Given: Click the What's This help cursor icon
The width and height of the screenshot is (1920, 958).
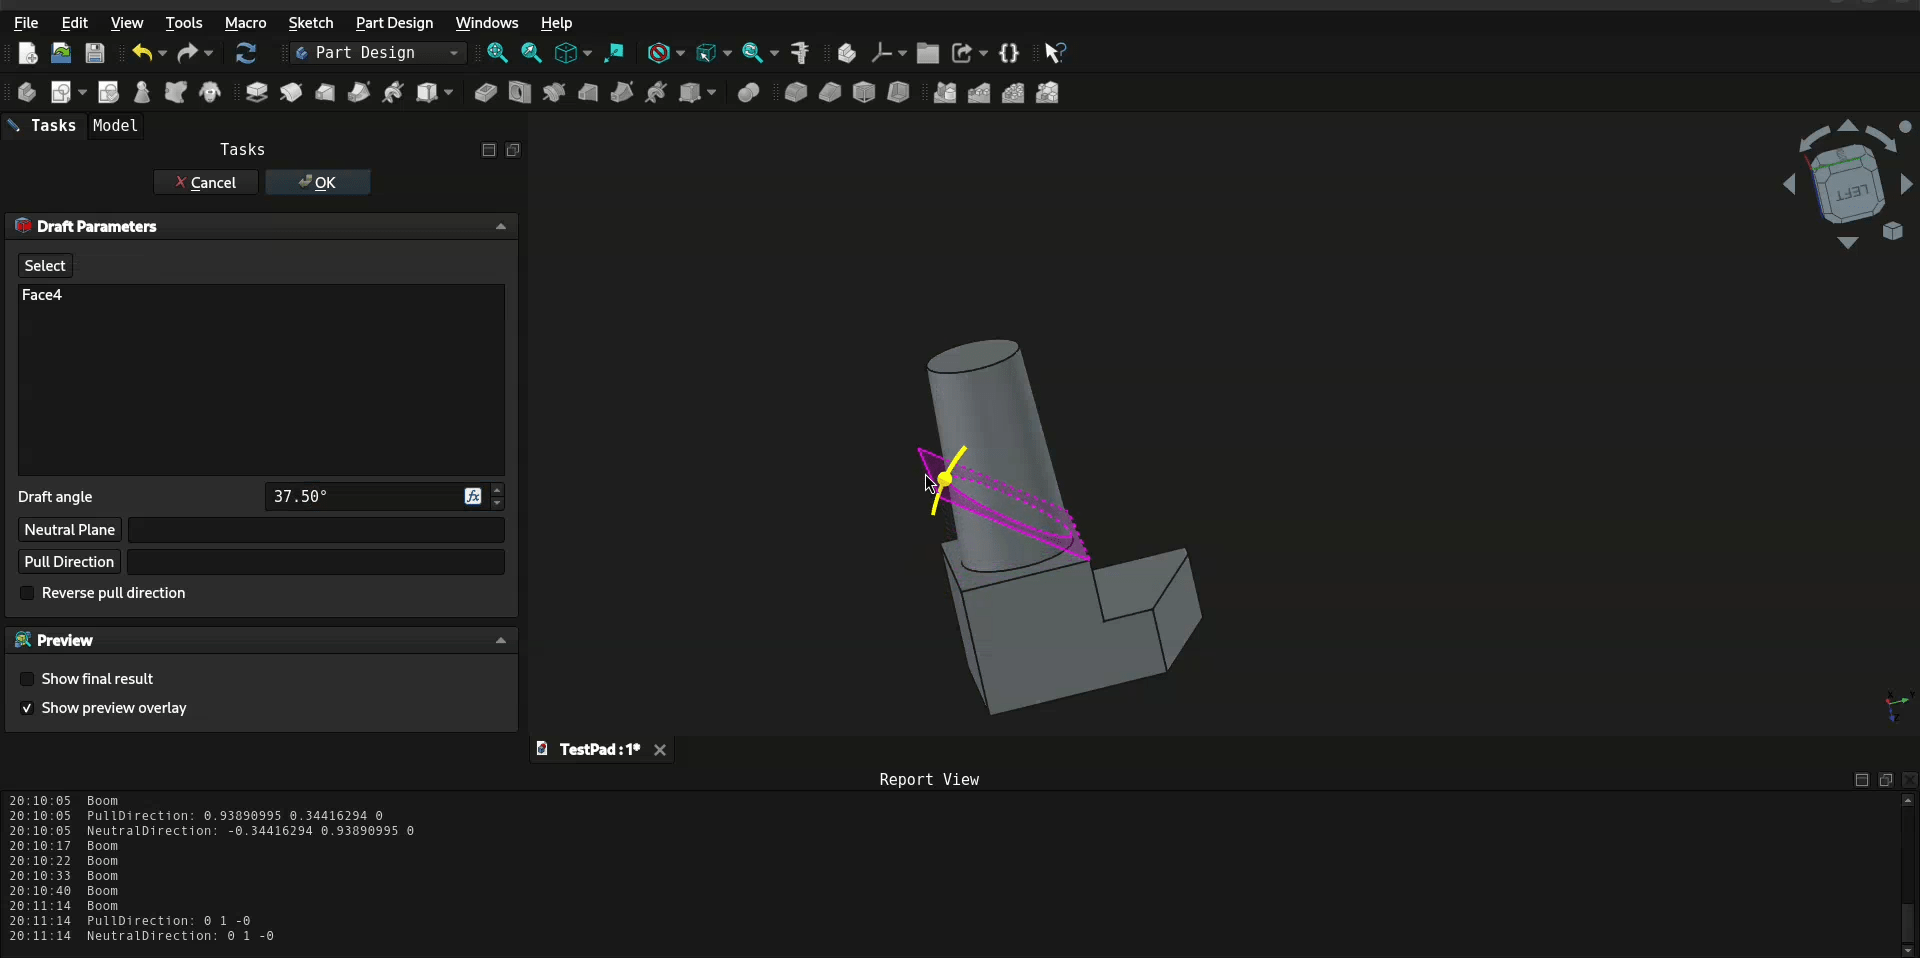Looking at the screenshot, I should [1055, 53].
